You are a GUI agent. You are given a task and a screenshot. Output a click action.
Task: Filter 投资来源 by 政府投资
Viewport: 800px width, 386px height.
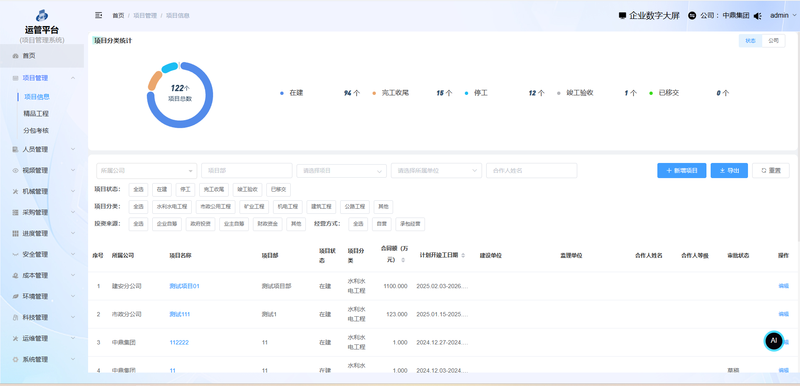point(201,223)
